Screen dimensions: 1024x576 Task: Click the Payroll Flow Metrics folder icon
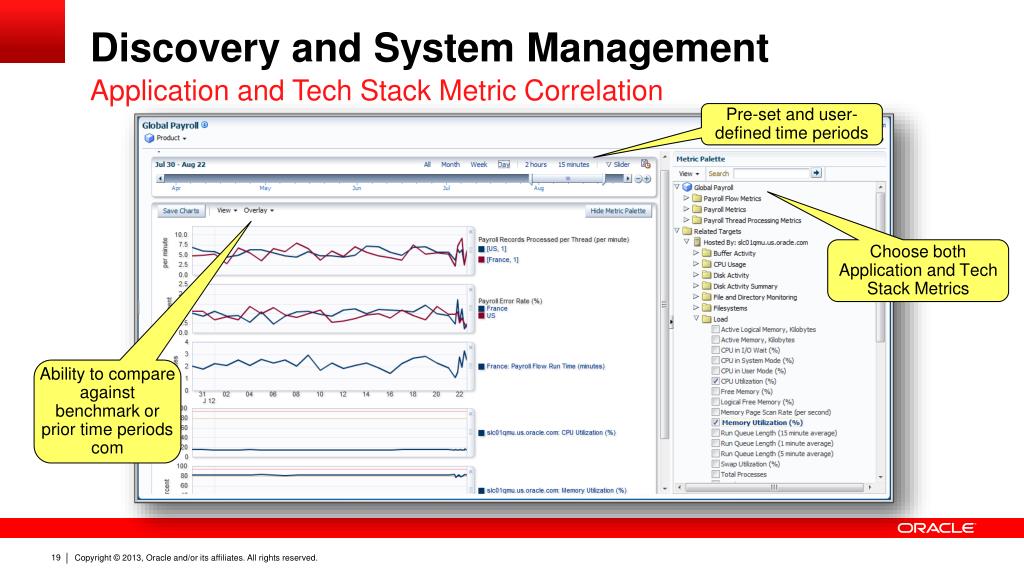pyautogui.click(x=697, y=199)
